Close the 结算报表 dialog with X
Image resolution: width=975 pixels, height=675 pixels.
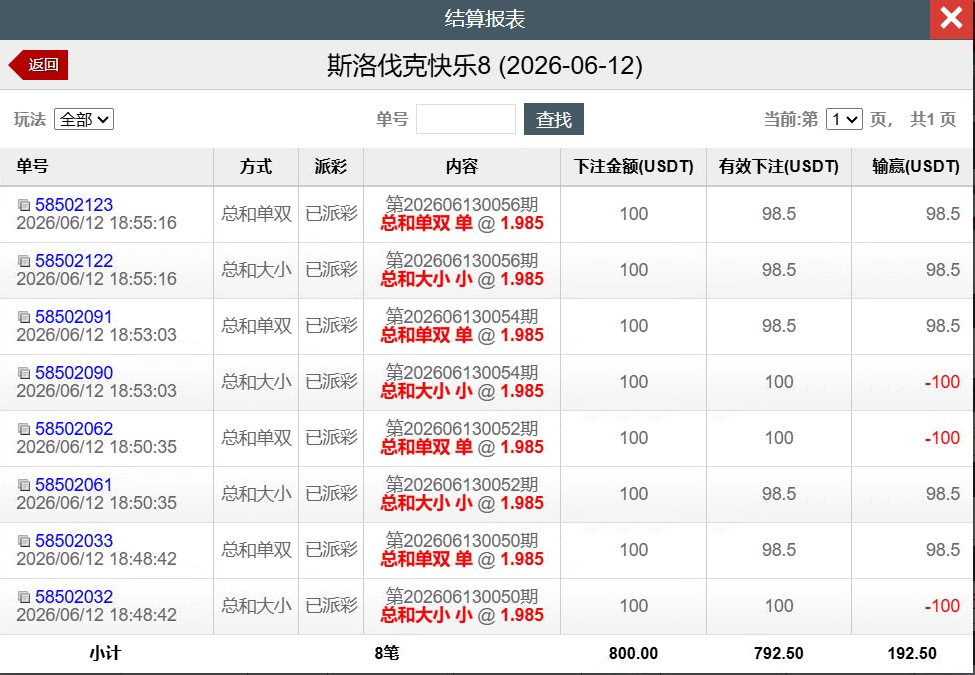pyautogui.click(x=952, y=19)
